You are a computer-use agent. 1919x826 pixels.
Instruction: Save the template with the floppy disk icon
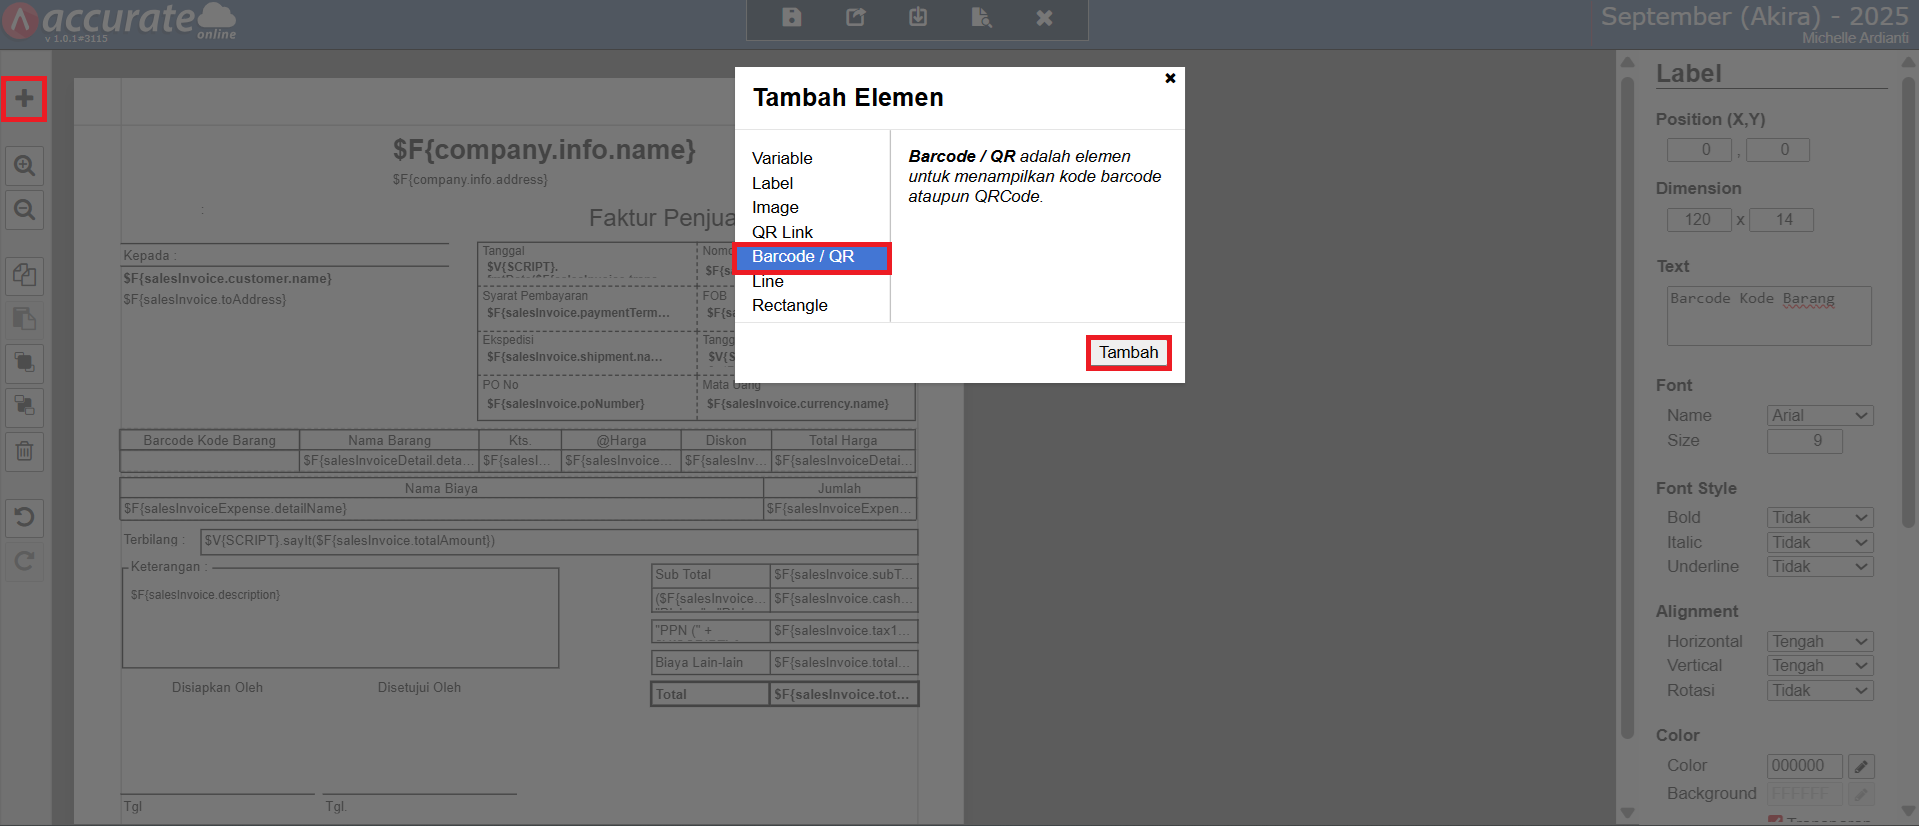click(x=792, y=18)
